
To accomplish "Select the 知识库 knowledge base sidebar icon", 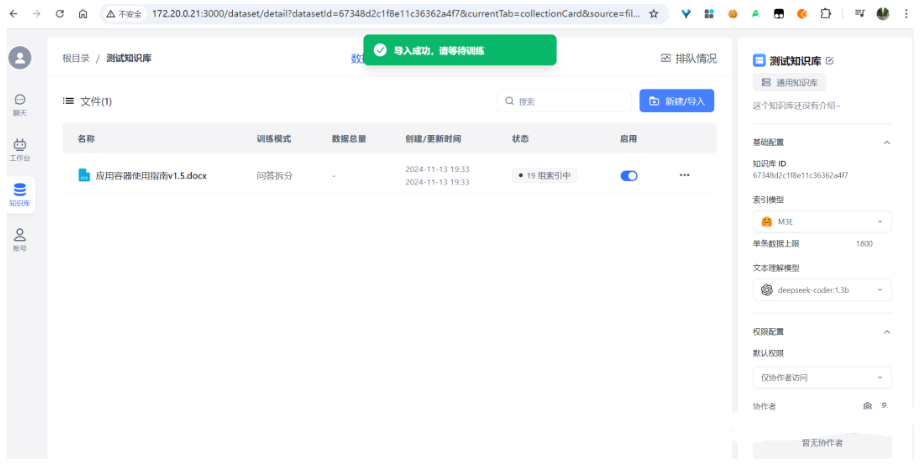I will click(20, 195).
